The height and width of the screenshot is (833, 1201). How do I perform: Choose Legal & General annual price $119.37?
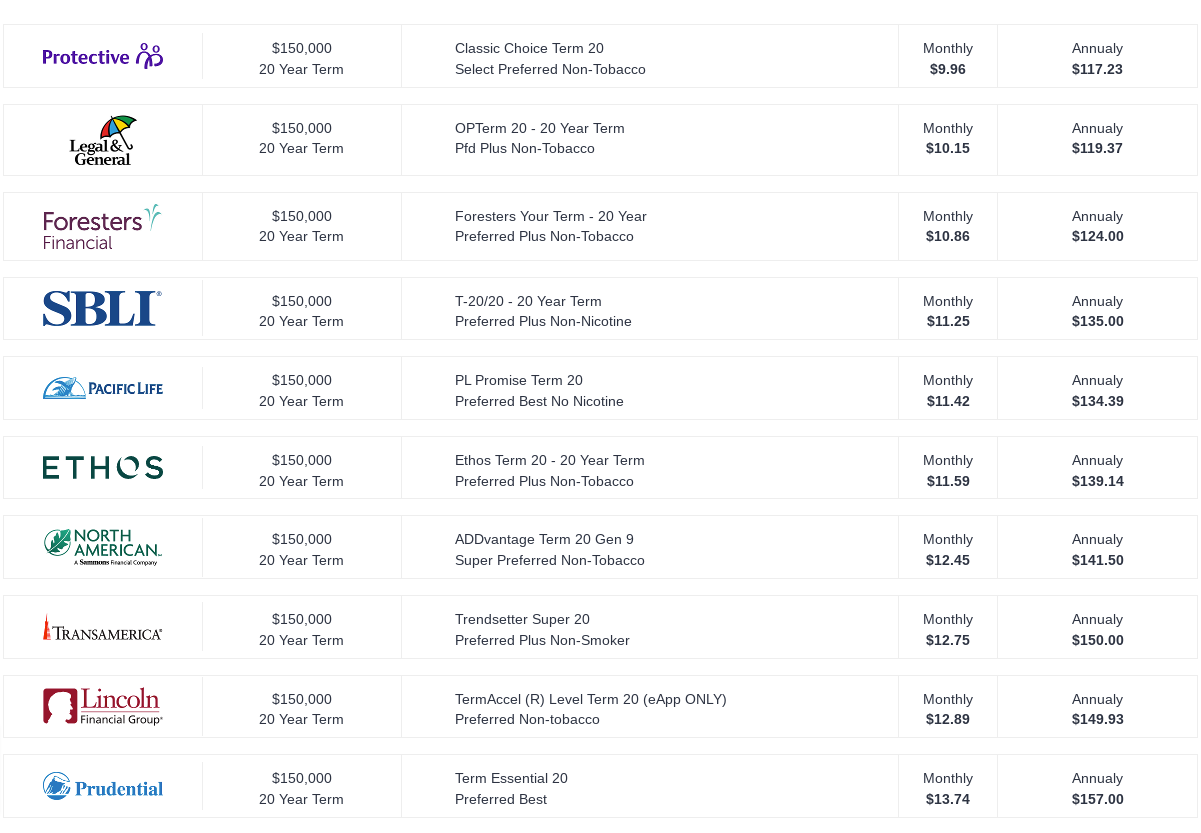[x=1097, y=148]
